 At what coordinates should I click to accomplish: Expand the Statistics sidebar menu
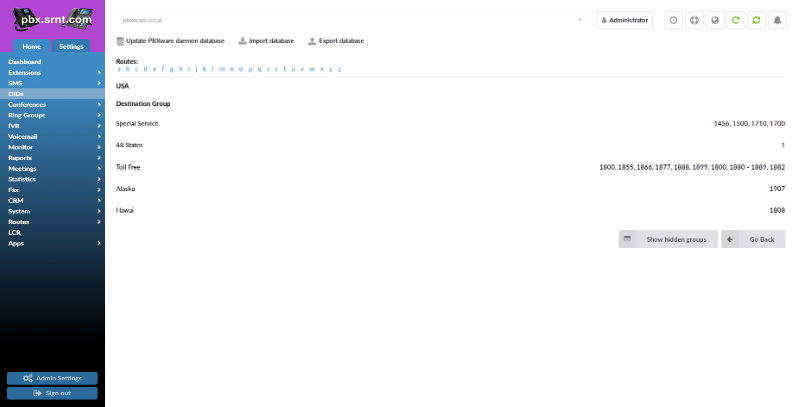52,179
